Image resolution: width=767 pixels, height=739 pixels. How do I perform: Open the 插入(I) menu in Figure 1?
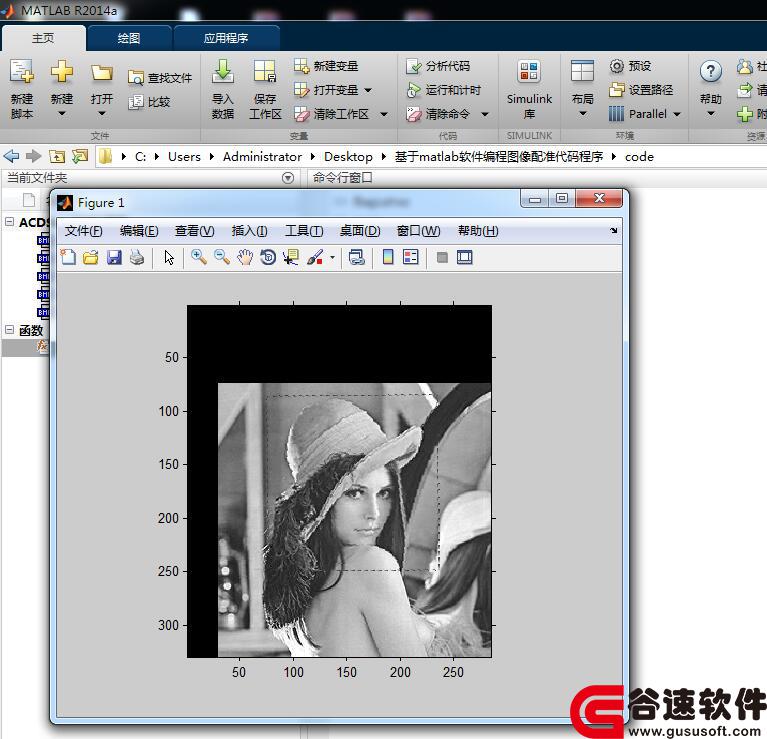249,231
